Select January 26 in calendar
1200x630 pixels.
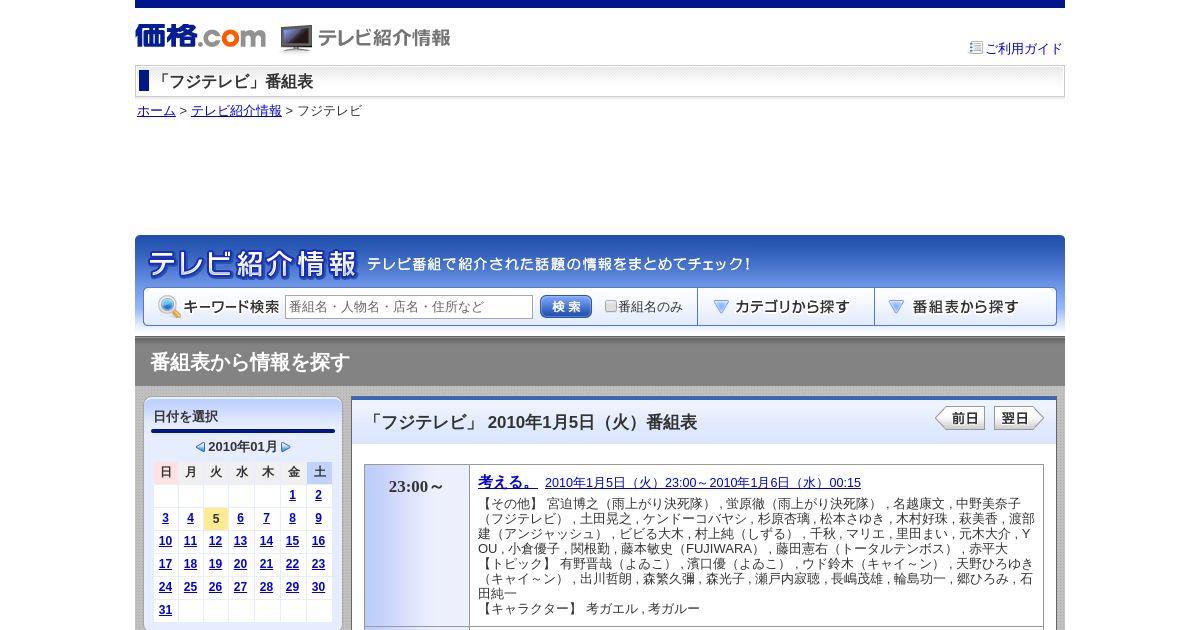point(216,587)
